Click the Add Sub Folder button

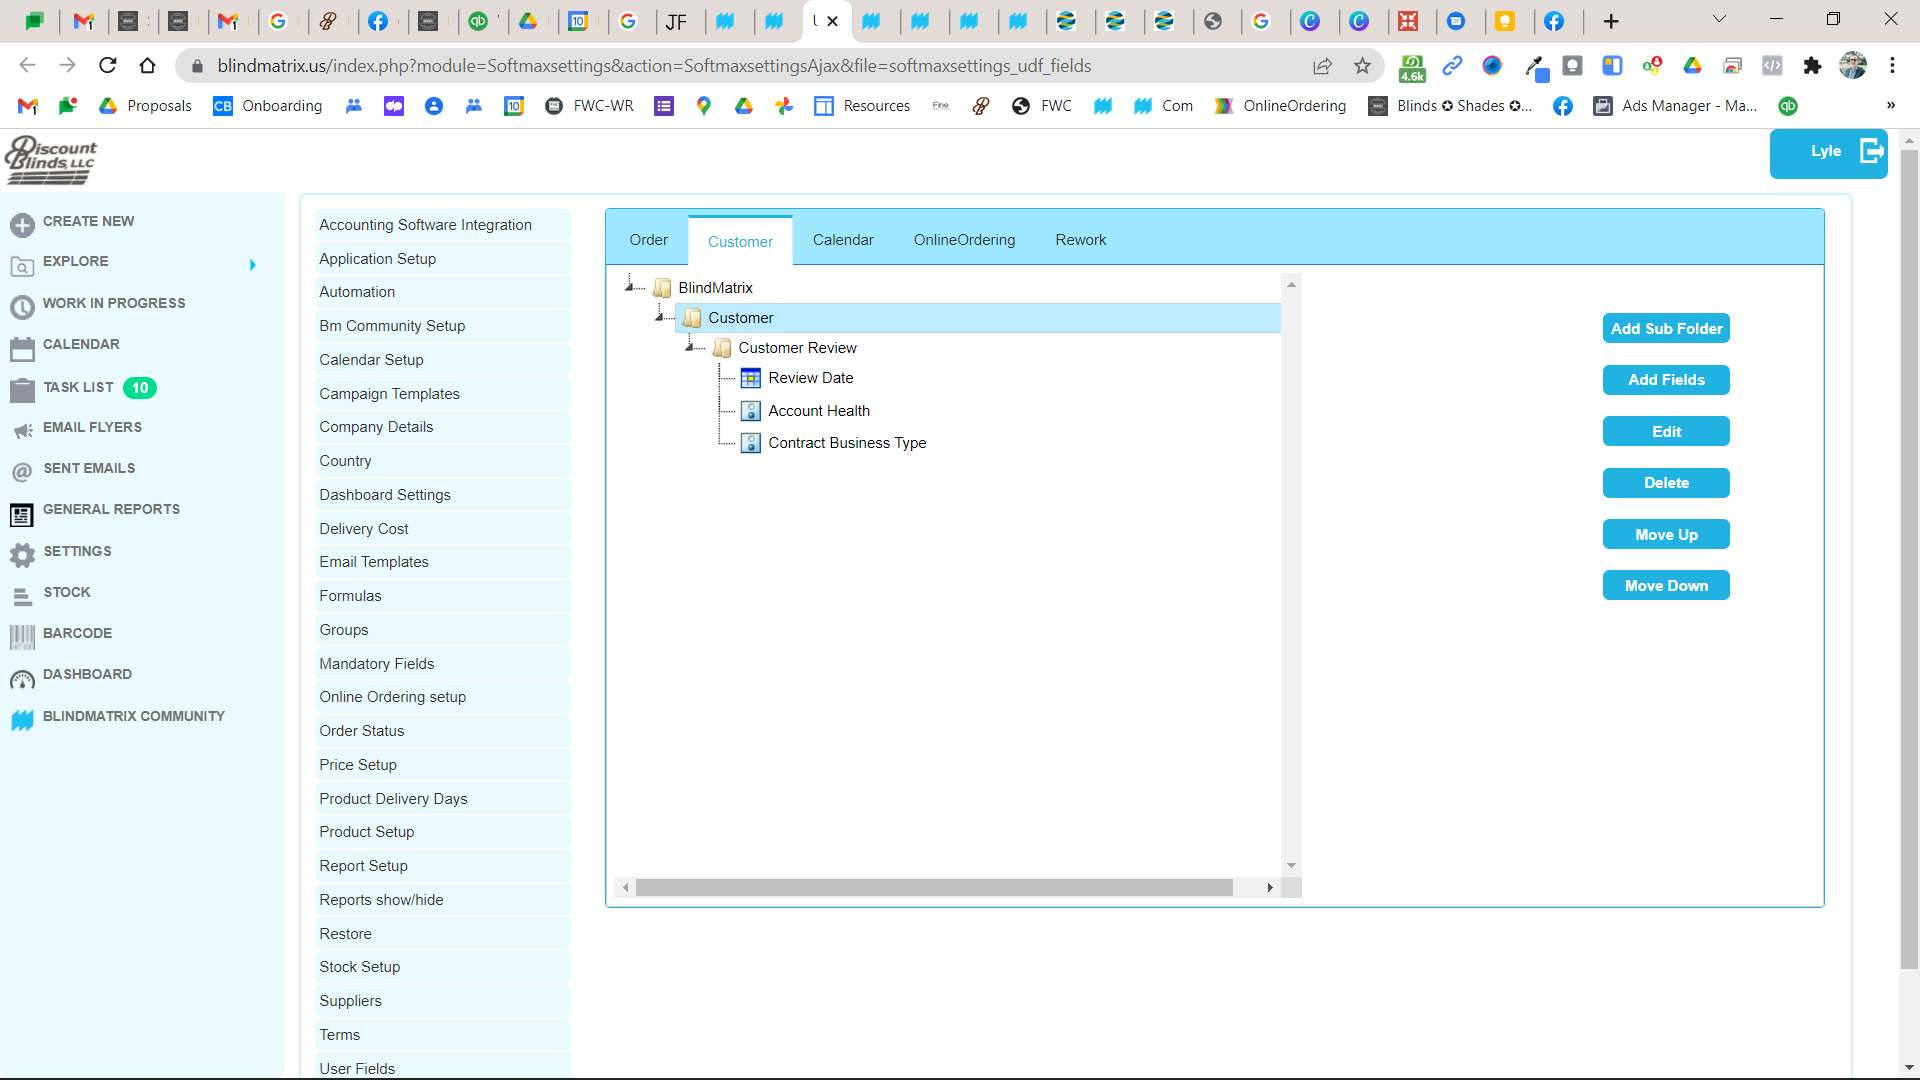click(1665, 329)
